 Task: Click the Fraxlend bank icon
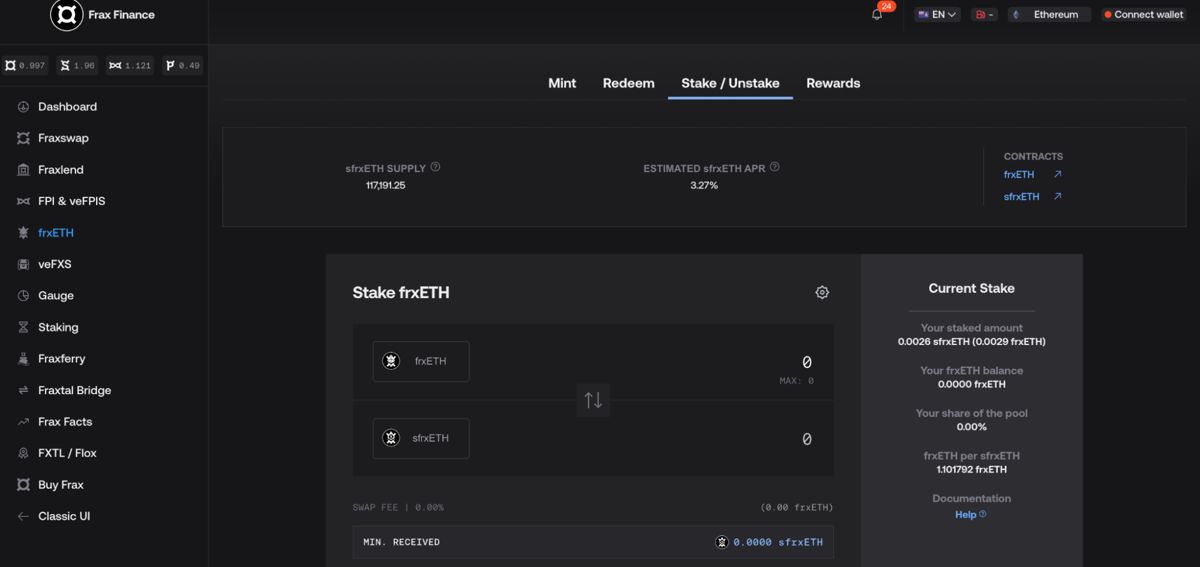pos(23,170)
